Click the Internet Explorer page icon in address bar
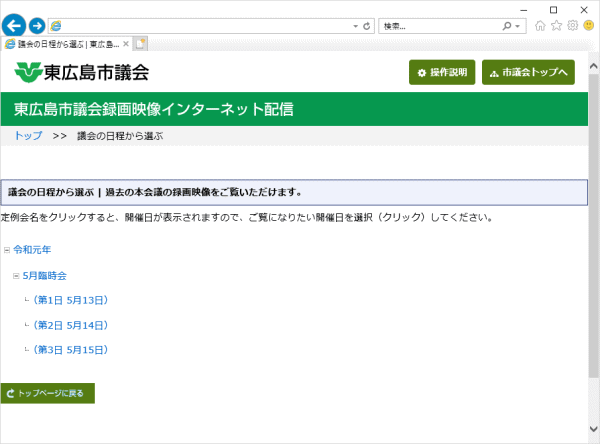 click(56, 26)
